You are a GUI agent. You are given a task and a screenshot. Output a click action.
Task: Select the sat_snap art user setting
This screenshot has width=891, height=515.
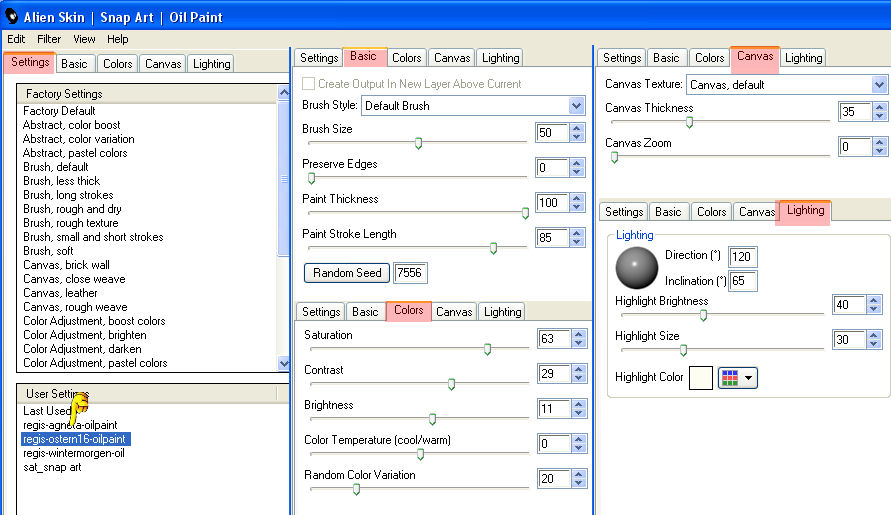[x=52, y=467]
